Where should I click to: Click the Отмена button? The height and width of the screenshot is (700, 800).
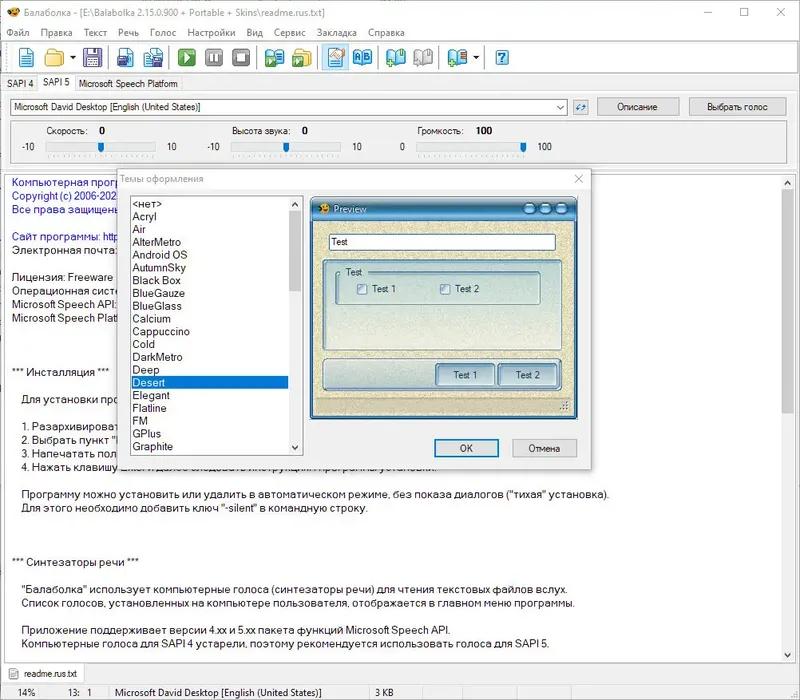pyautogui.click(x=544, y=448)
